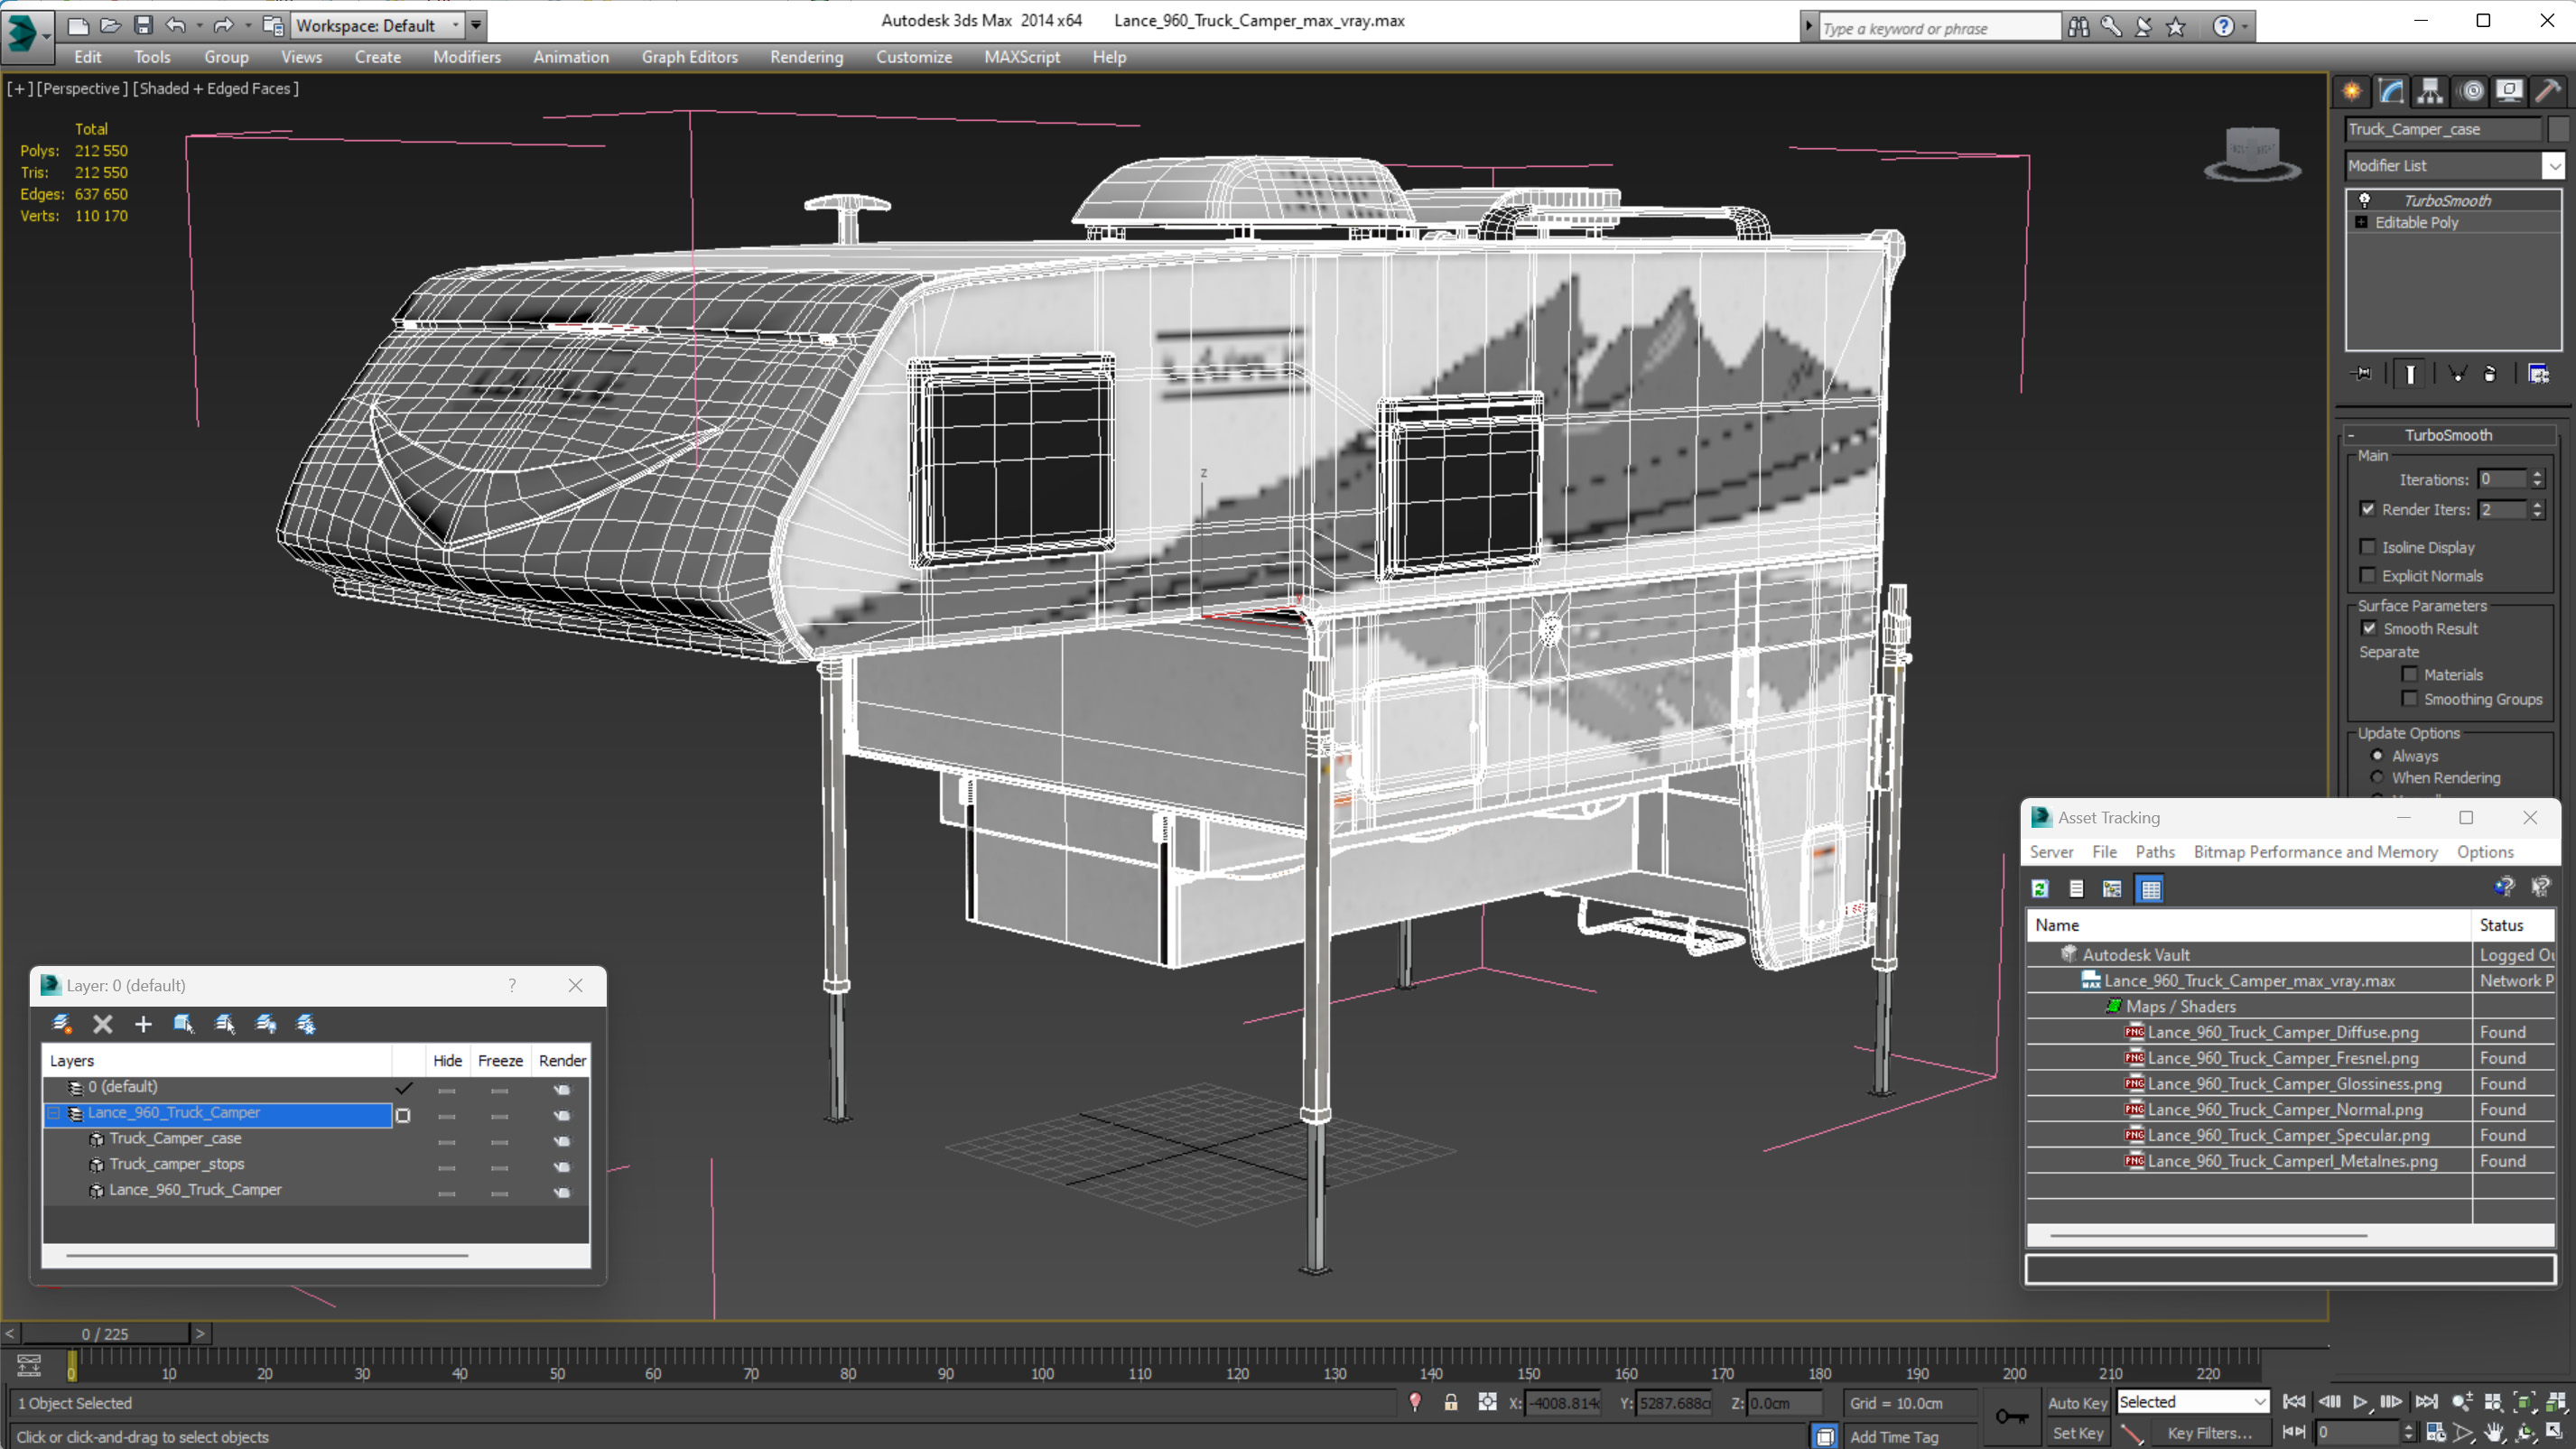Enable Explicit Normals checkbox
The image size is (2576, 1449).
tap(2368, 575)
